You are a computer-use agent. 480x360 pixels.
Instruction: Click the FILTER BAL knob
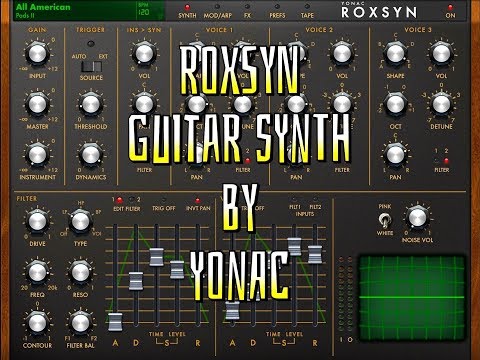point(80,323)
